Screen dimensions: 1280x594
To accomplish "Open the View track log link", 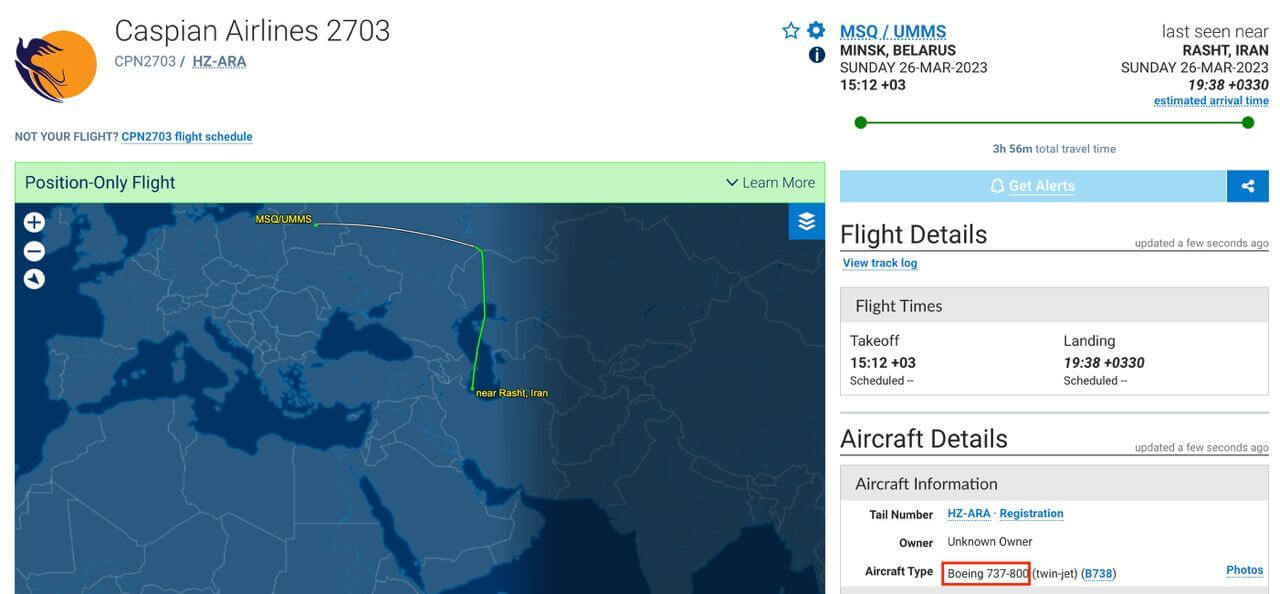I will 879,263.
